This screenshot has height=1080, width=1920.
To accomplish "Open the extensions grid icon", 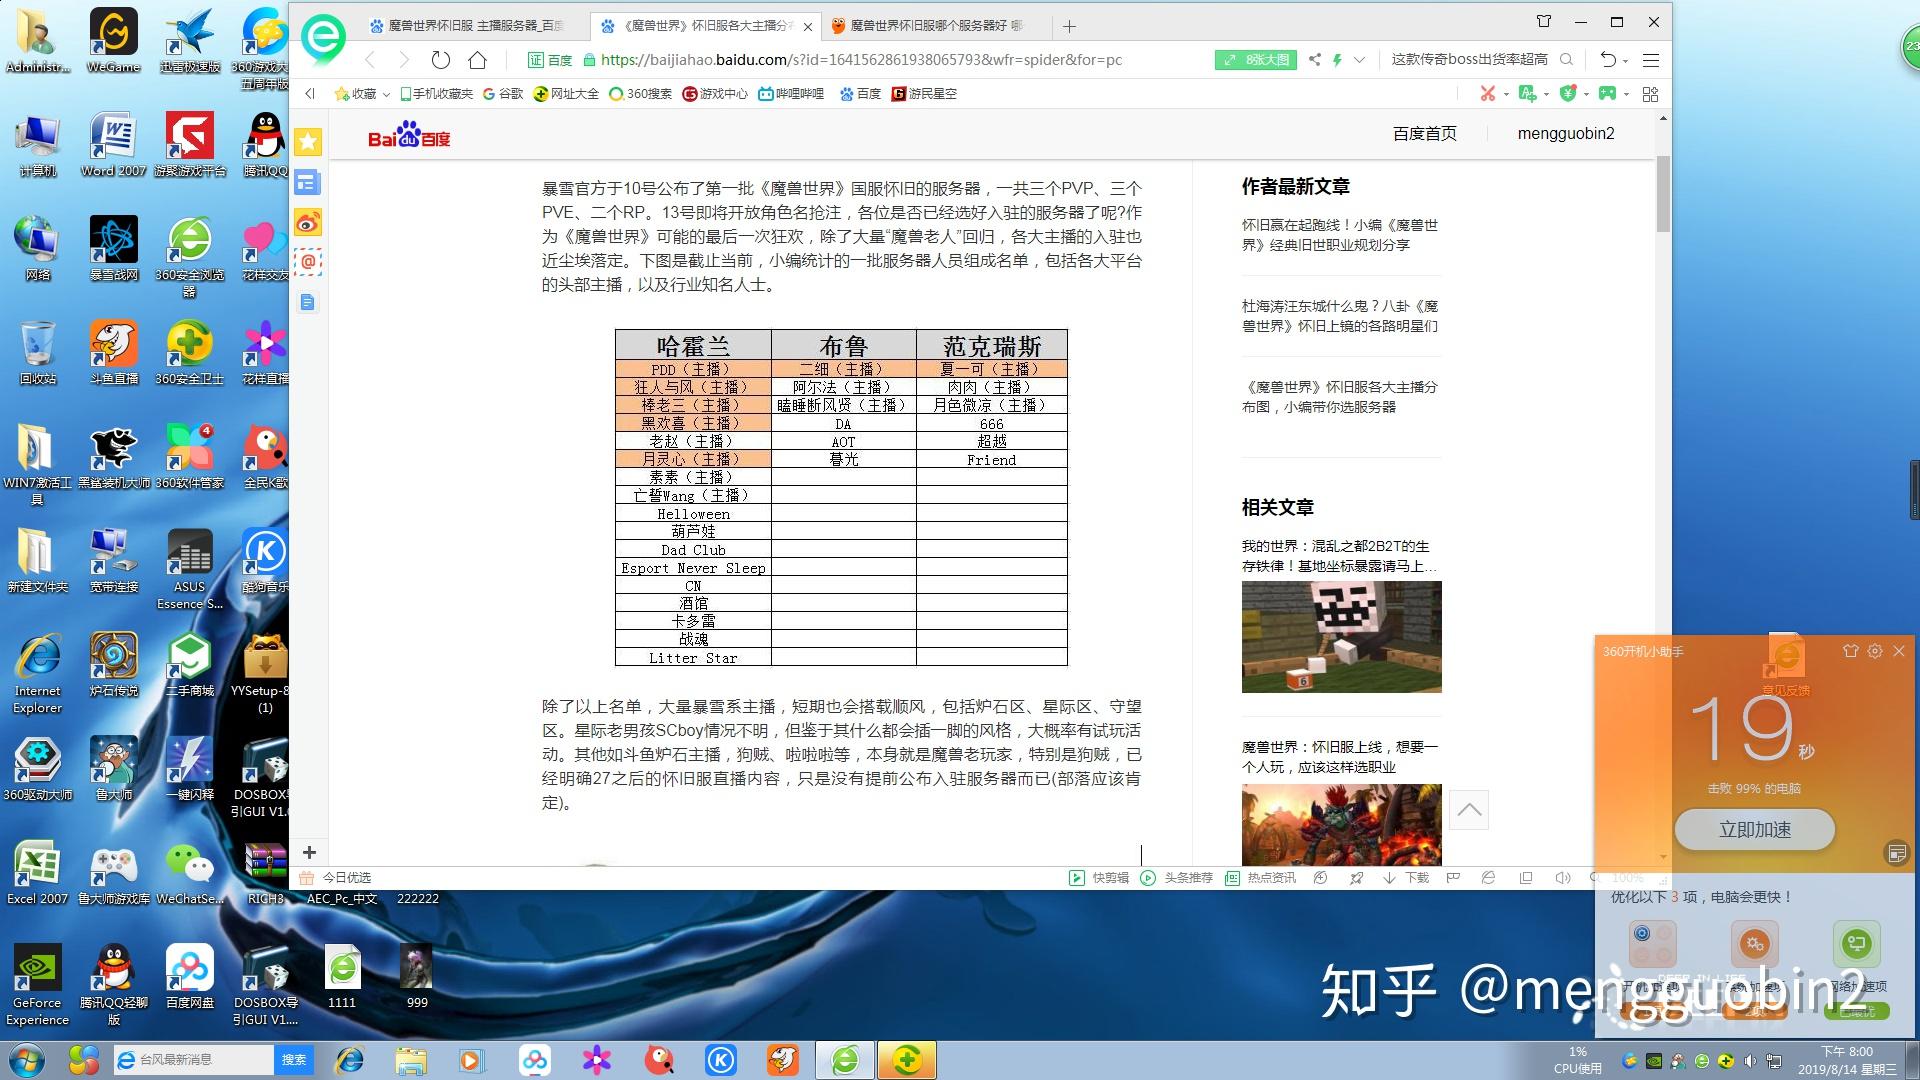I will coord(1650,93).
